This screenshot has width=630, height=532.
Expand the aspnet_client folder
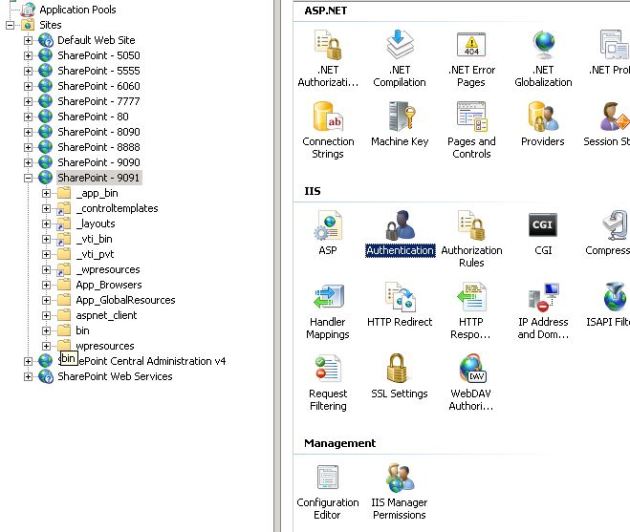pos(46,316)
